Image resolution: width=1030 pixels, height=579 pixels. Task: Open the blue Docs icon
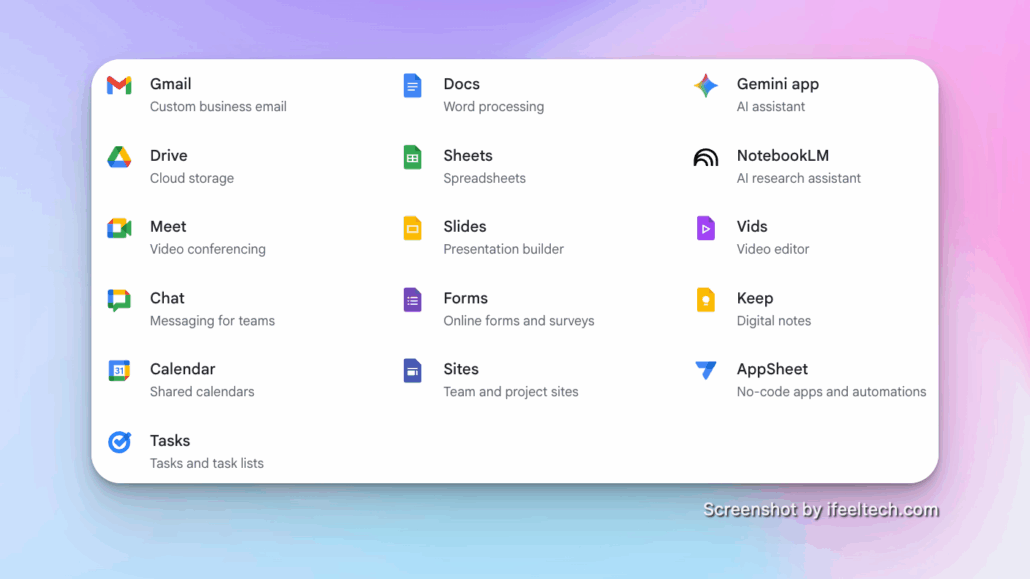(x=412, y=85)
